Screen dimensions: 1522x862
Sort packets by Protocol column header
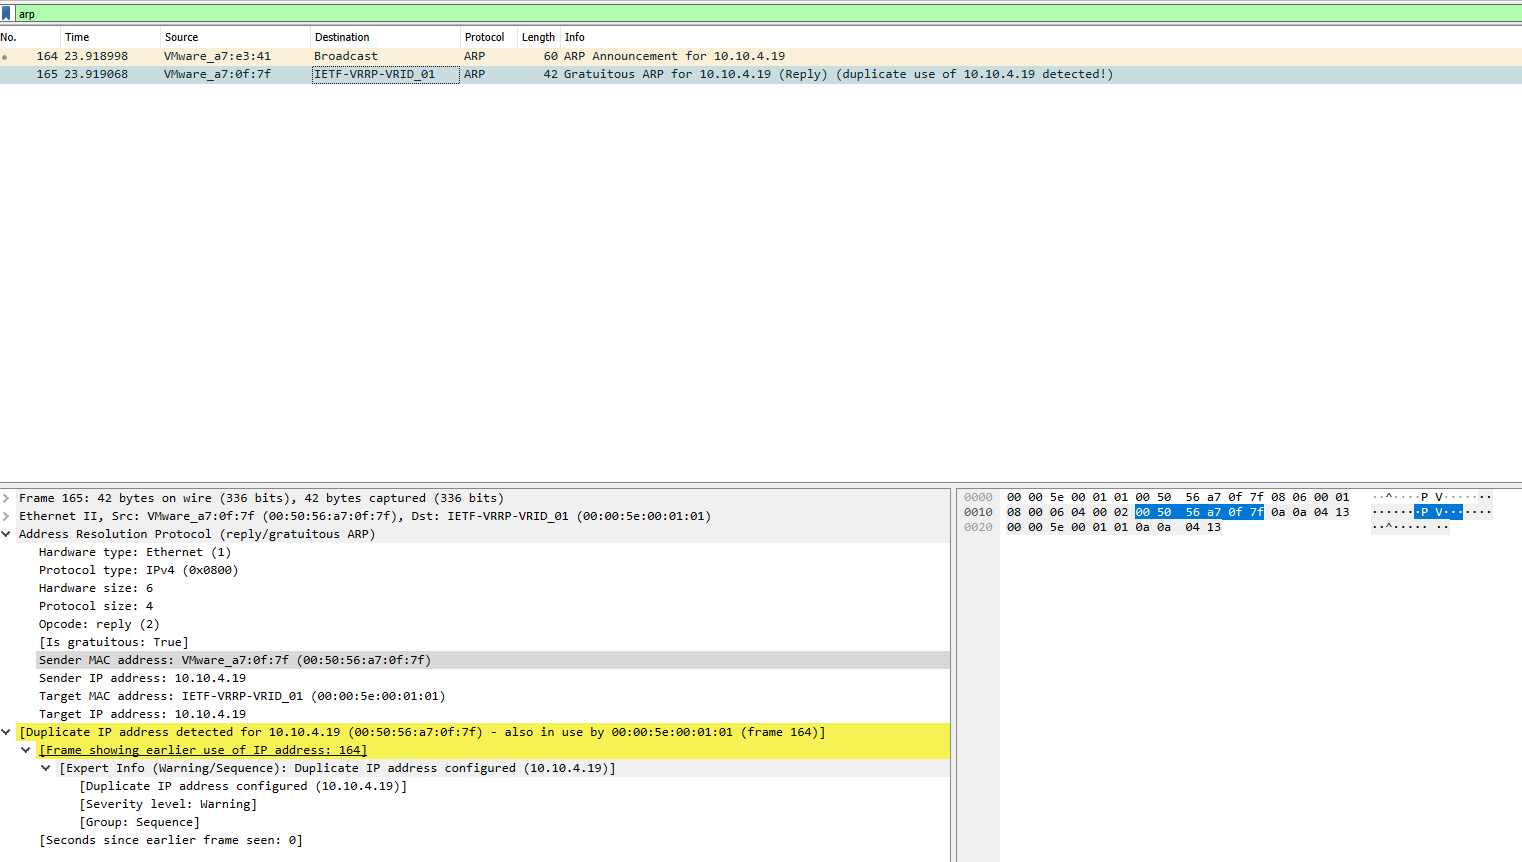pyautogui.click(x=485, y=37)
